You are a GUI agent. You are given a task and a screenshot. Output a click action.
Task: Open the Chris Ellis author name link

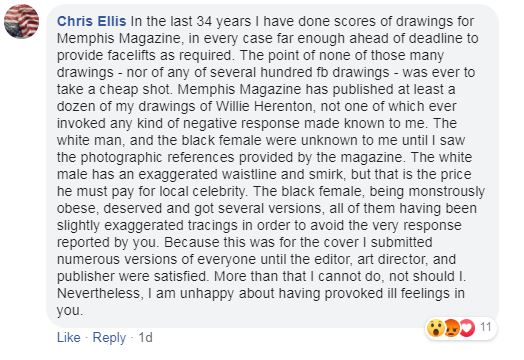[x=92, y=21]
